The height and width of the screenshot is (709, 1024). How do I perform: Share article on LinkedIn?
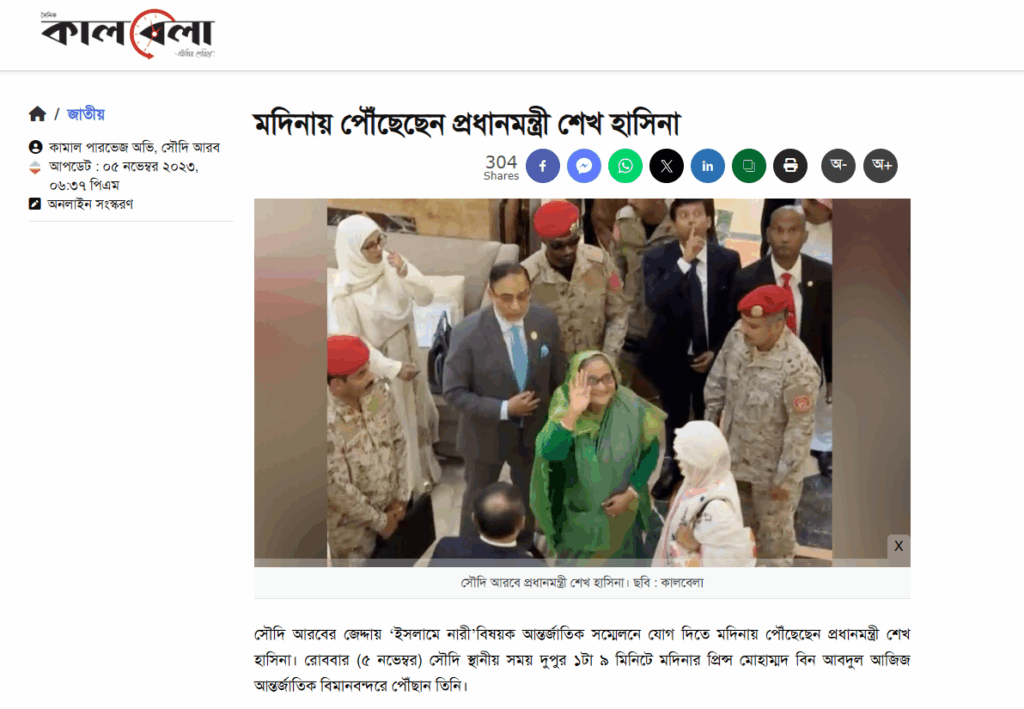[x=708, y=166]
